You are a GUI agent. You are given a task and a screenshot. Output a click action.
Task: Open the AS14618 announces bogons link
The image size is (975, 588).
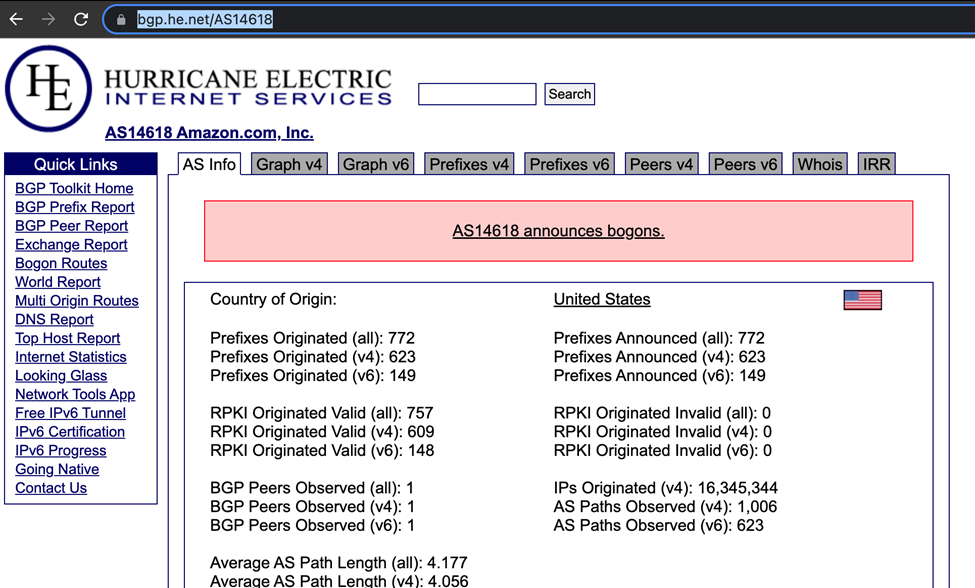tap(558, 231)
